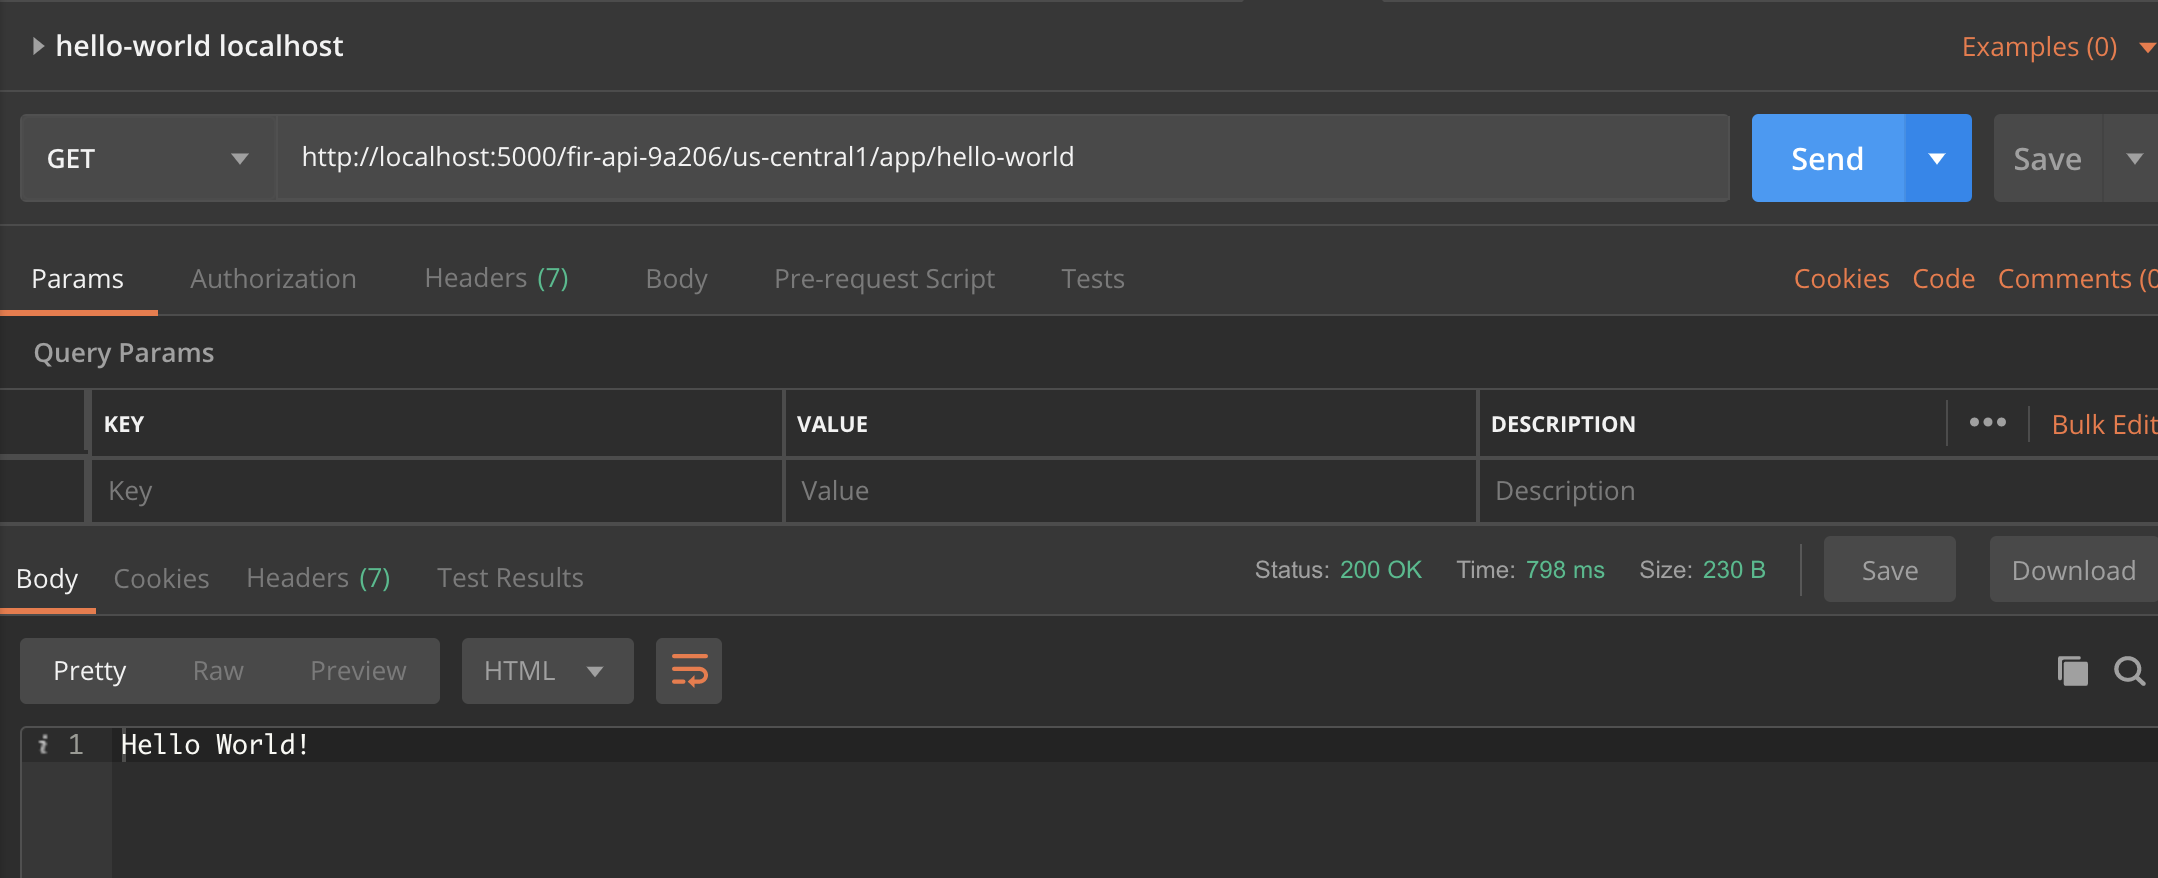Screen dimensions: 2158x878
Task: Open the request Headers (7) tab
Action: (496, 279)
